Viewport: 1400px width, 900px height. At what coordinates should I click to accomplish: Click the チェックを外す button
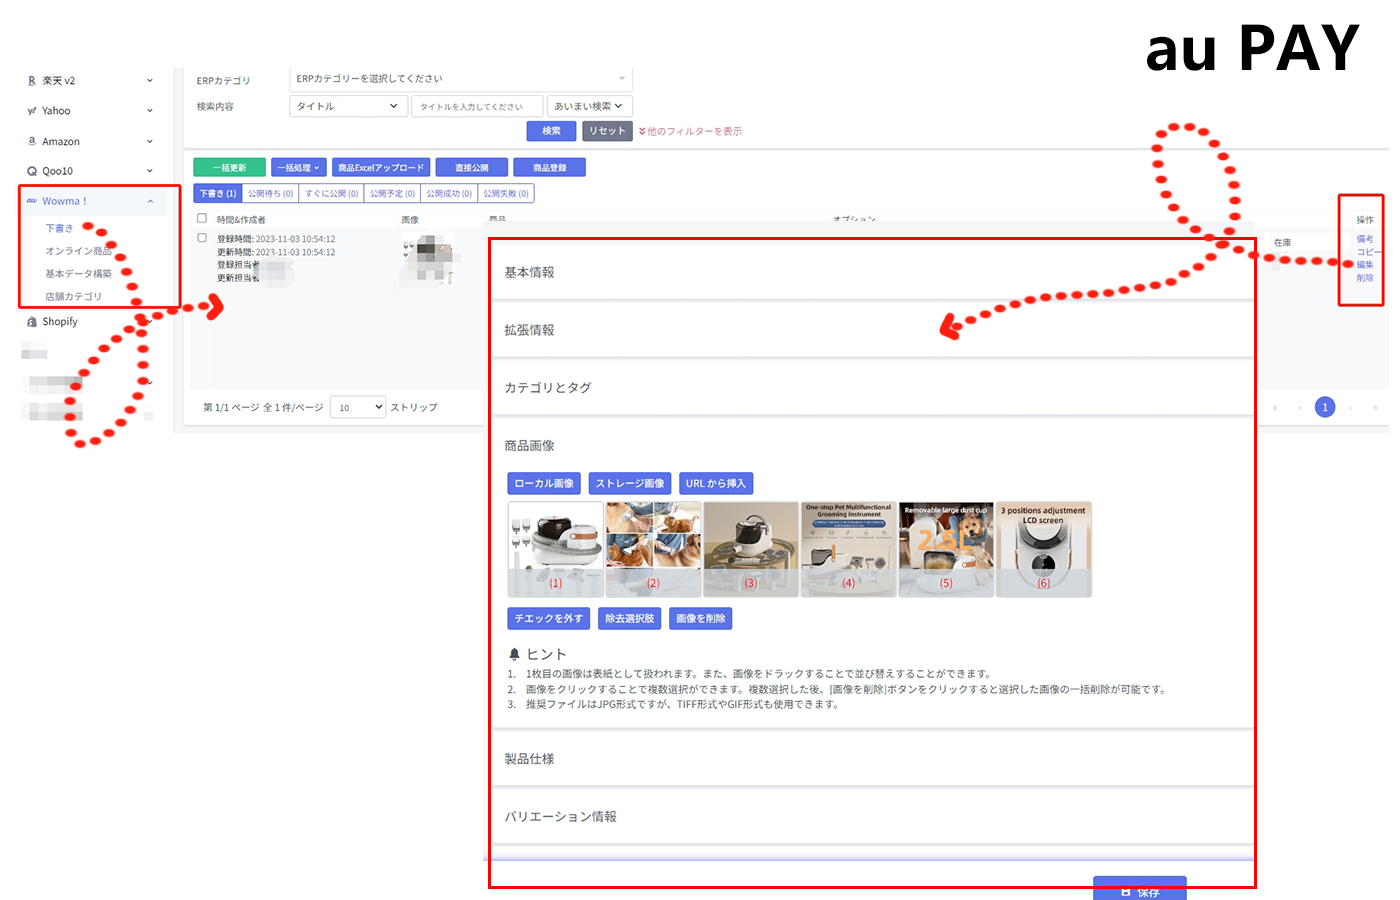(x=549, y=619)
